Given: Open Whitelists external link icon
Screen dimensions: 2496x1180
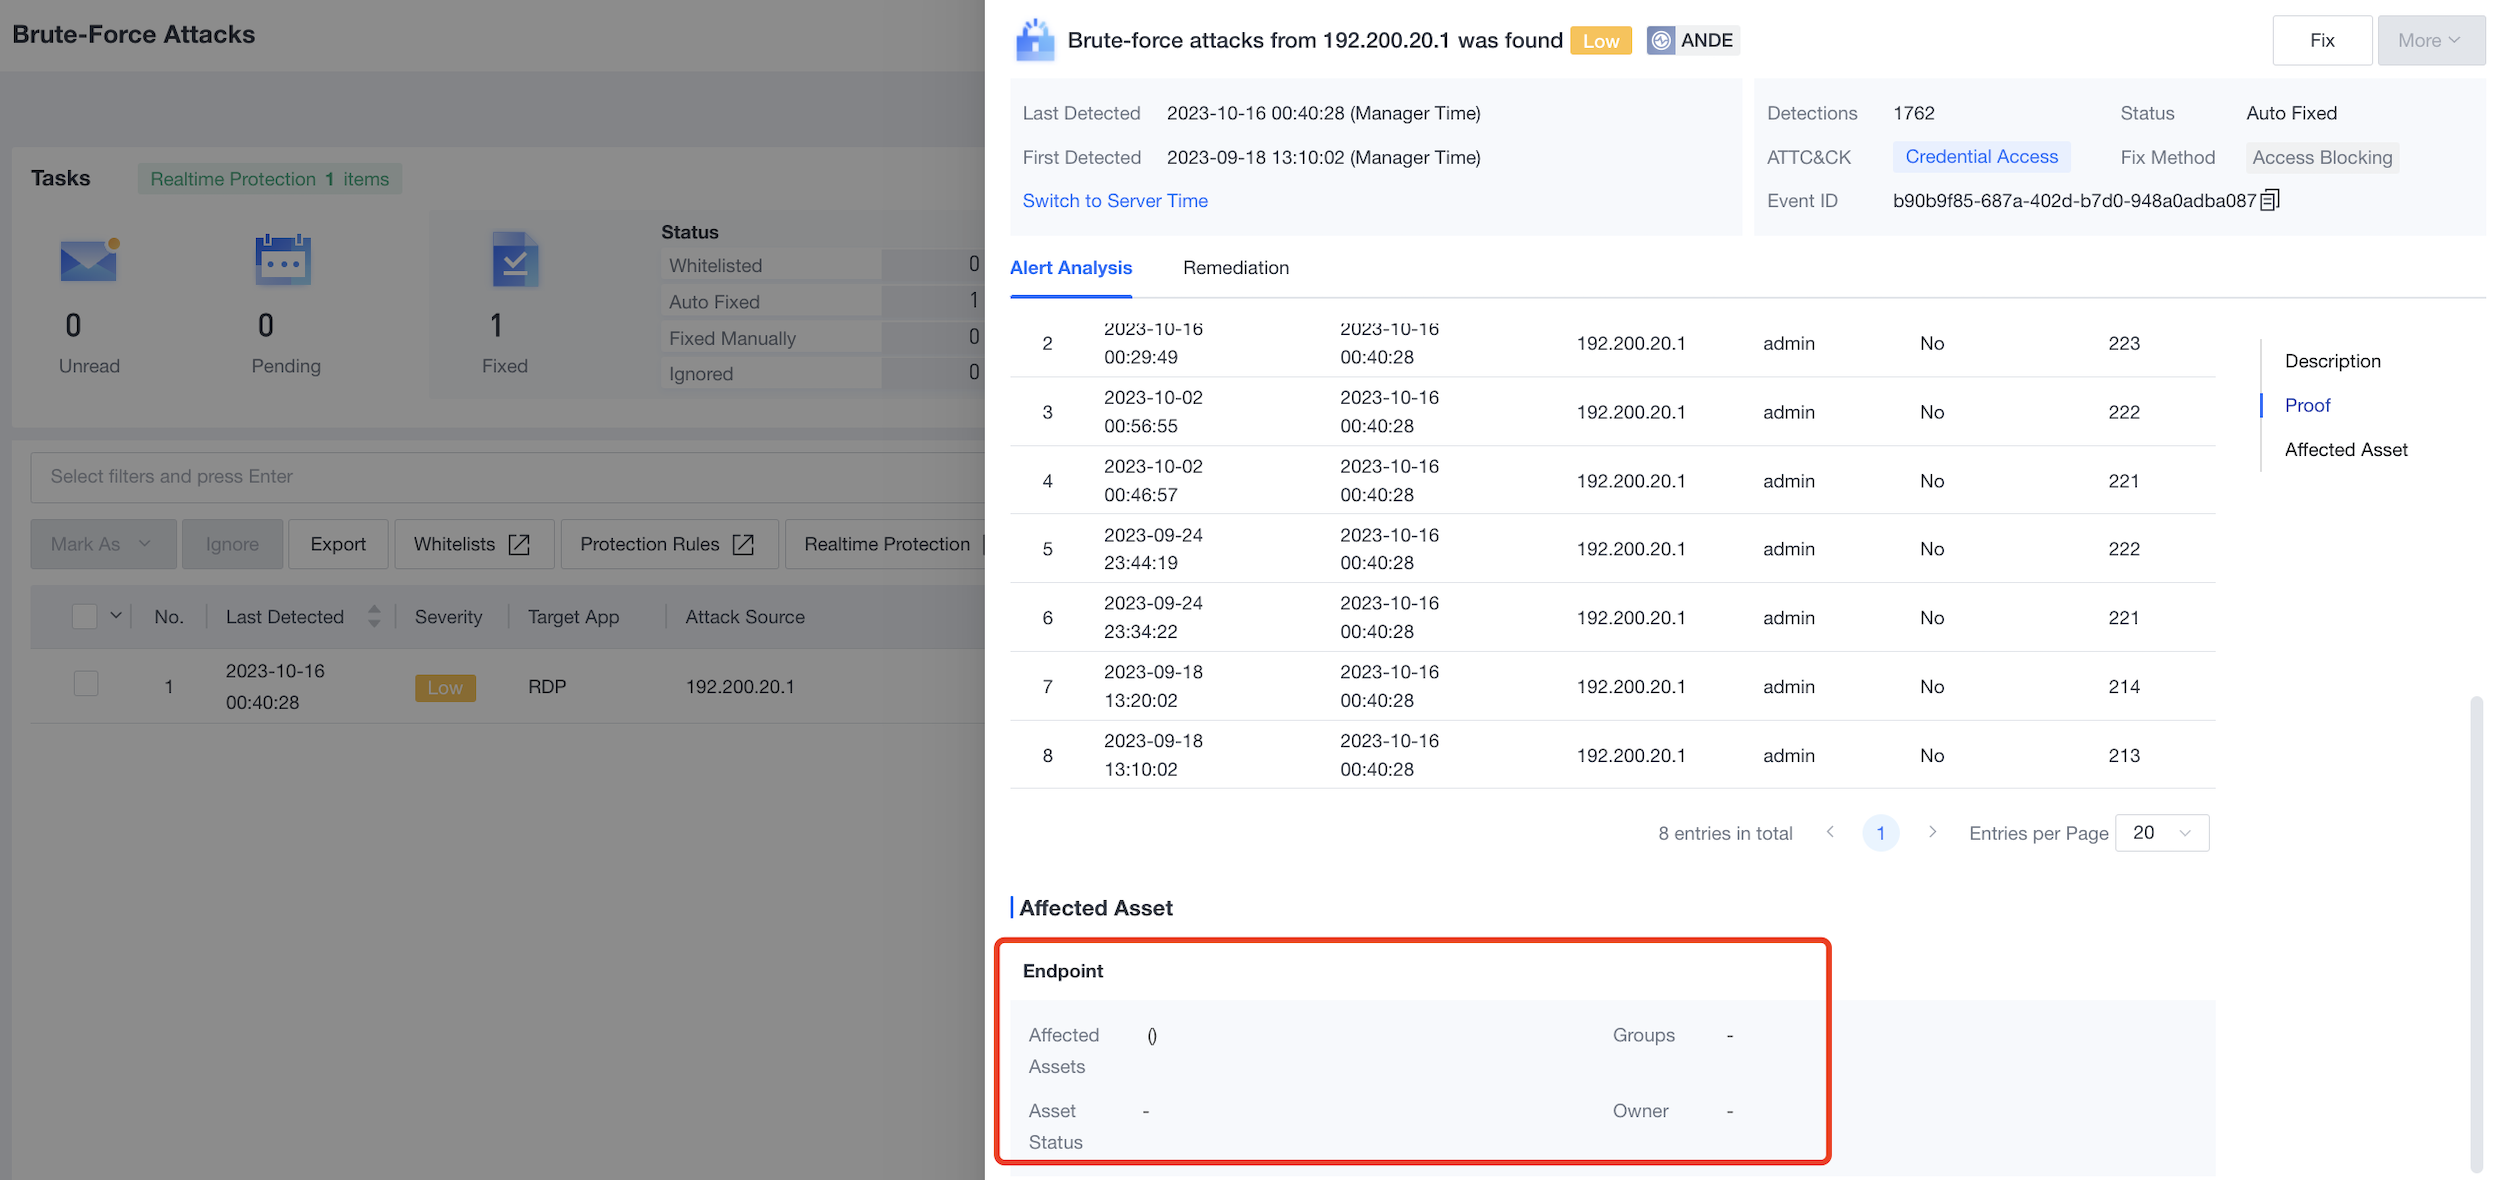Looking at the screenshot, I should click(x=519, y=544).
